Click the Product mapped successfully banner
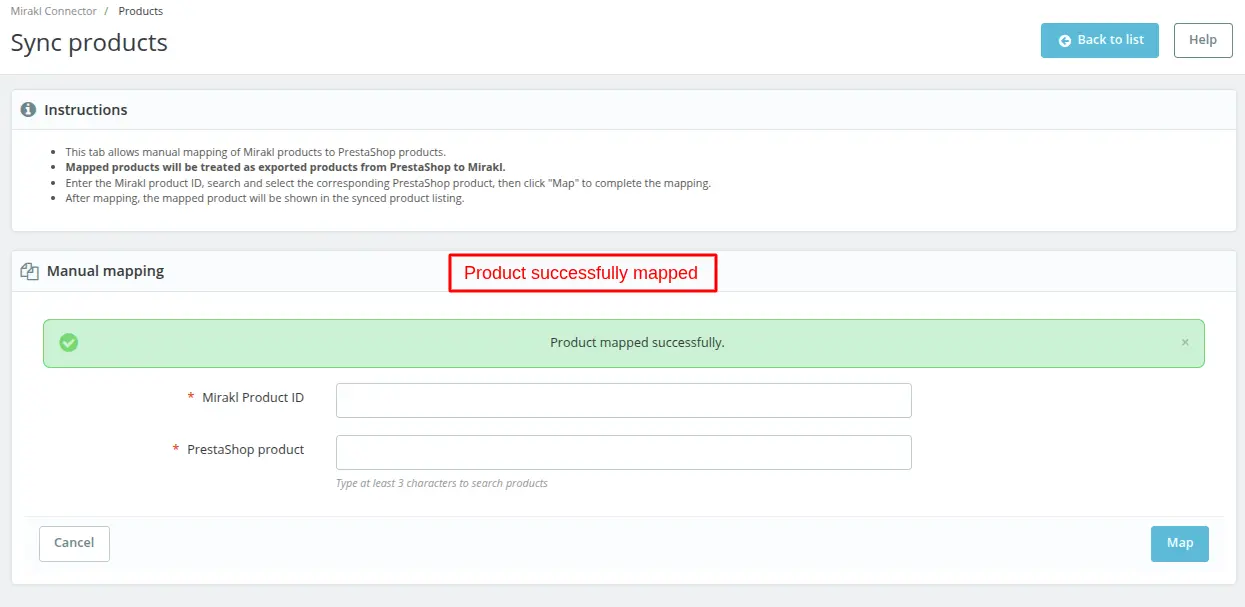The width and height of the screenshot is (1245, 607). click(x=636, y=342)
